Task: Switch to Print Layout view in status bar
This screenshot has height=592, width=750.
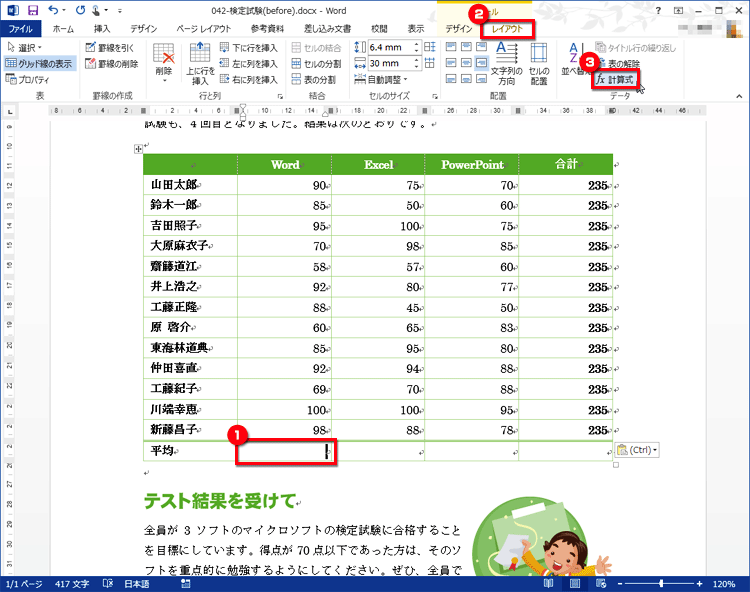Action: (x=574, y=583)
